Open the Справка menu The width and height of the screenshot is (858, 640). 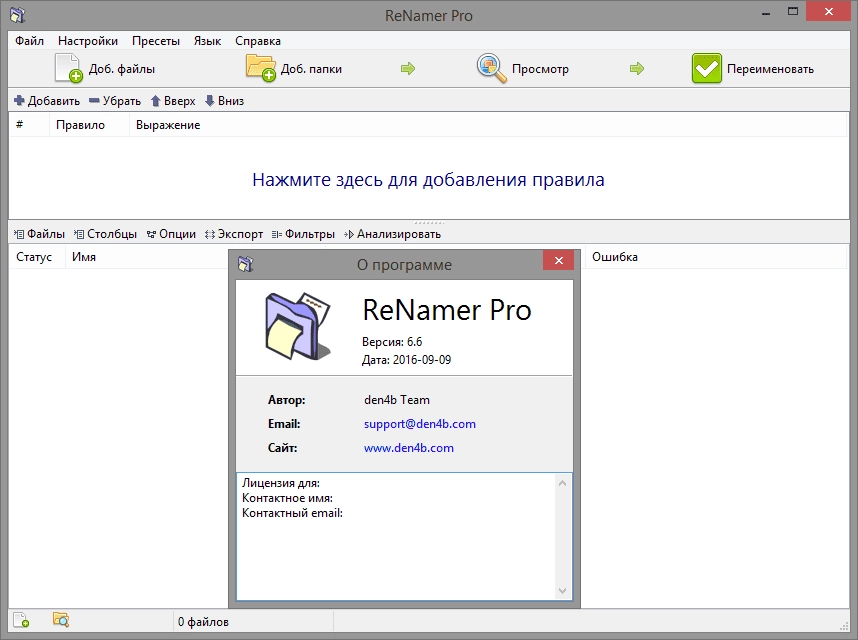[x=258, y=41]
